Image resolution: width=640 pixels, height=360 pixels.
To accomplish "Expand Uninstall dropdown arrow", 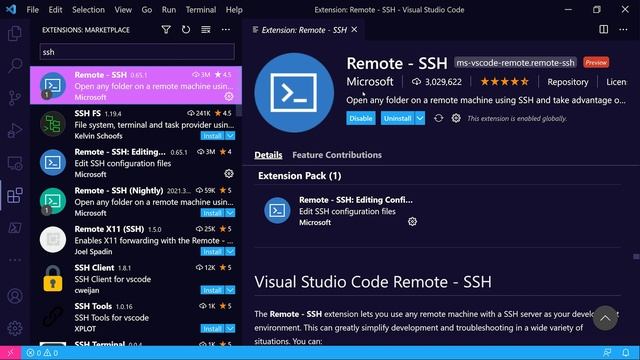I will [x=420, y=118].
